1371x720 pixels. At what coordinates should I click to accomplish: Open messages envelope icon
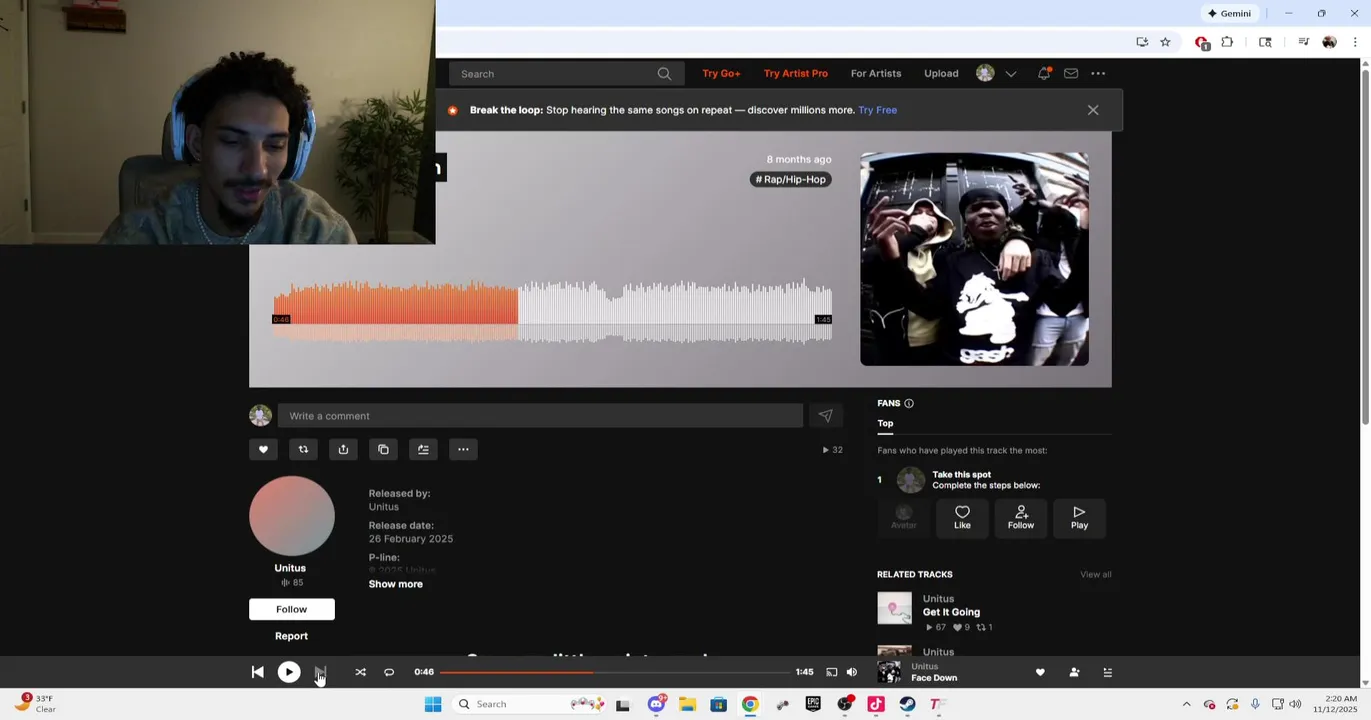pos(1071,73)
